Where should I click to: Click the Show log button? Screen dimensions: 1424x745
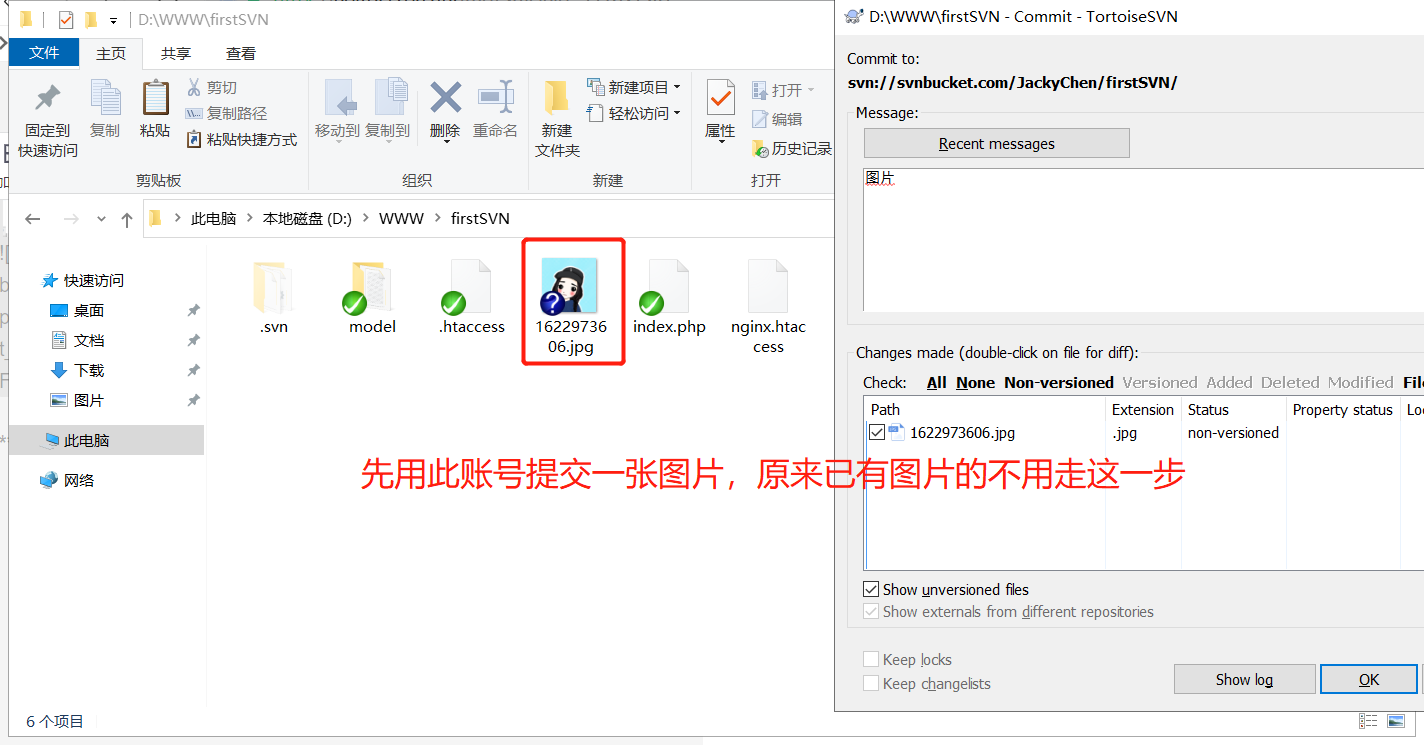click(1244, 679)
